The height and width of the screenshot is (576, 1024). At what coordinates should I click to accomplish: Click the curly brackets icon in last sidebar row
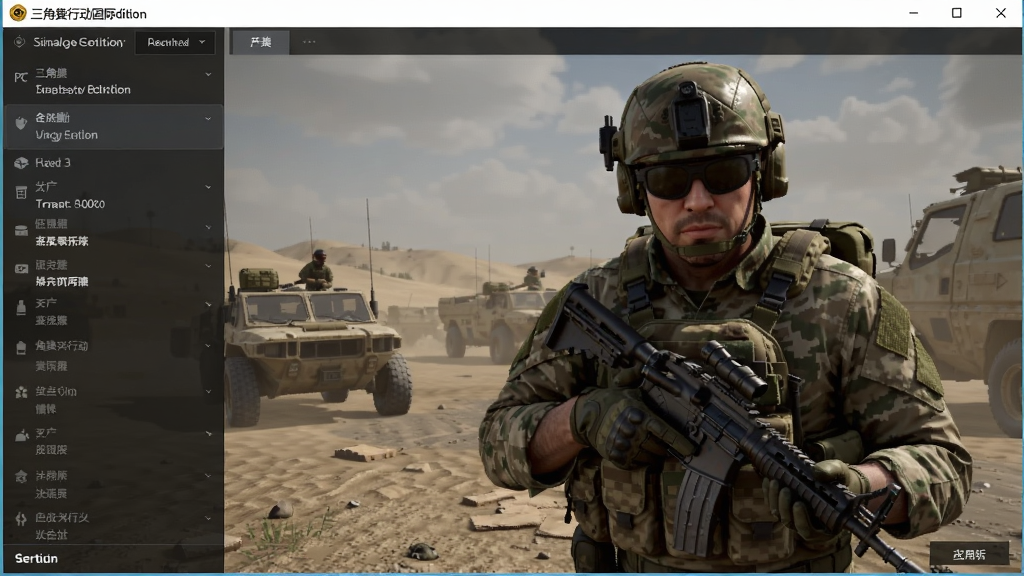21,519
